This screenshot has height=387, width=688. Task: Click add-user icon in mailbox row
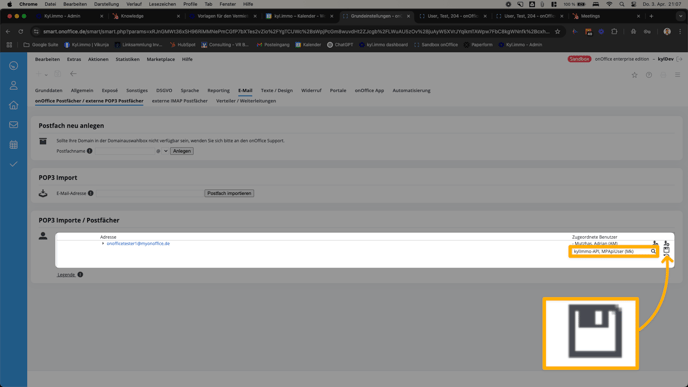[x=666, y=243]
